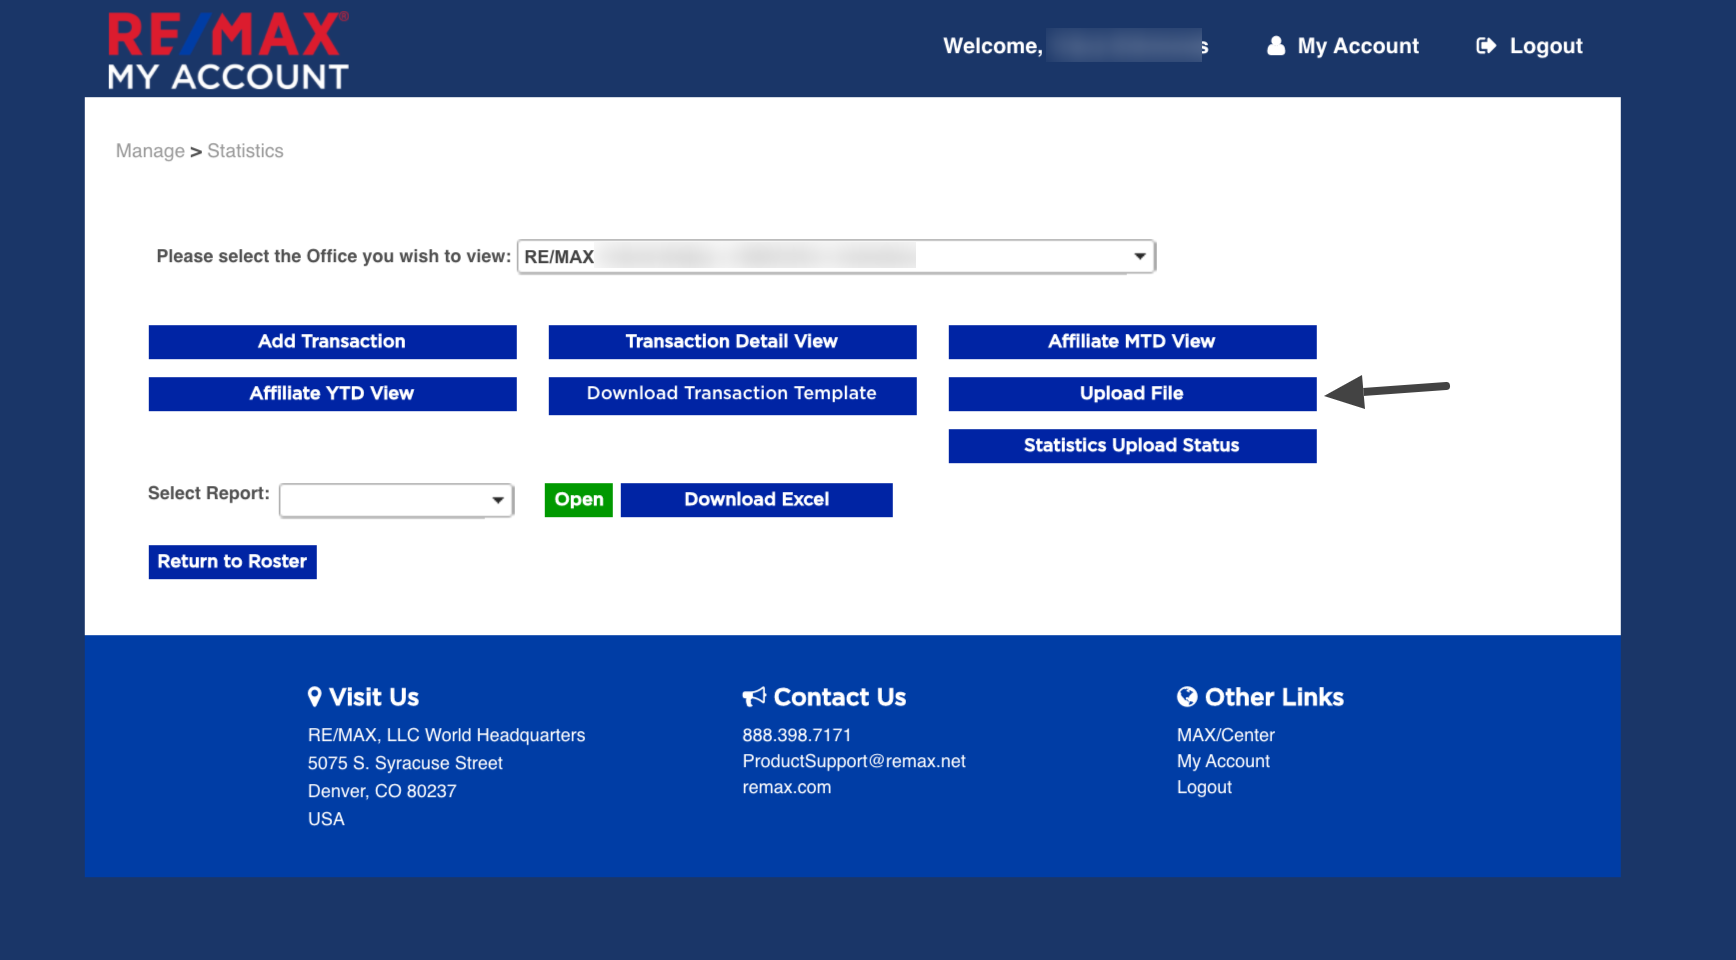Viewport: 1736px width, 960px height.
Task: Click the Add Transaction button
Action: pos(333,342)
